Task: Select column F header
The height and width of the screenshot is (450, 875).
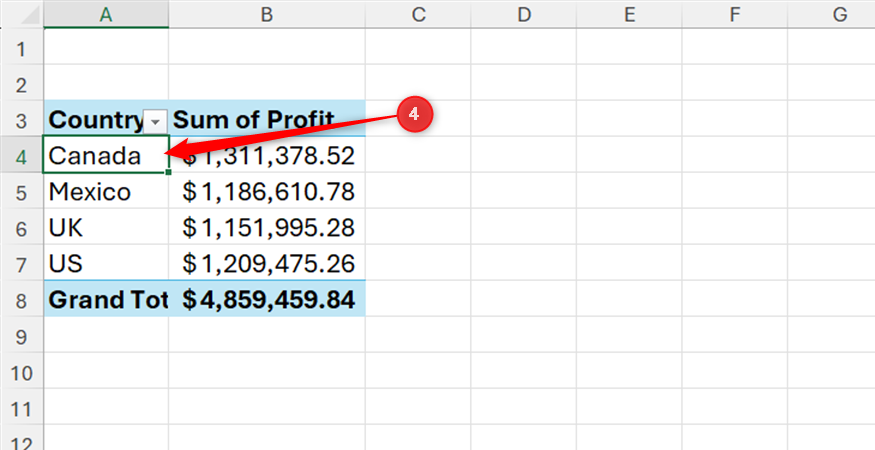Action: (x=734, y=14)
